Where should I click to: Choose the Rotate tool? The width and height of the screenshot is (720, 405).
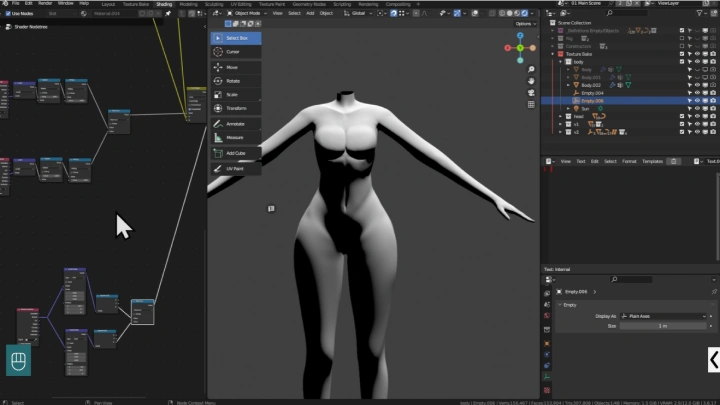point(235,80)
